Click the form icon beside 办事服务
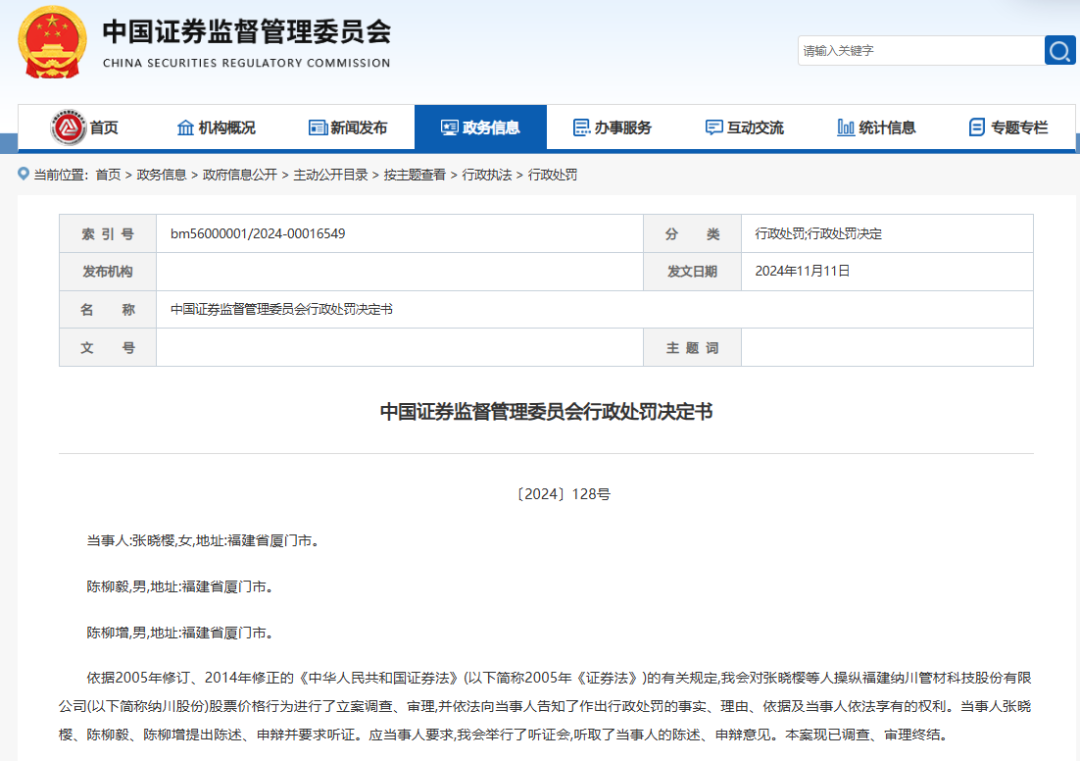 [581, 128]
